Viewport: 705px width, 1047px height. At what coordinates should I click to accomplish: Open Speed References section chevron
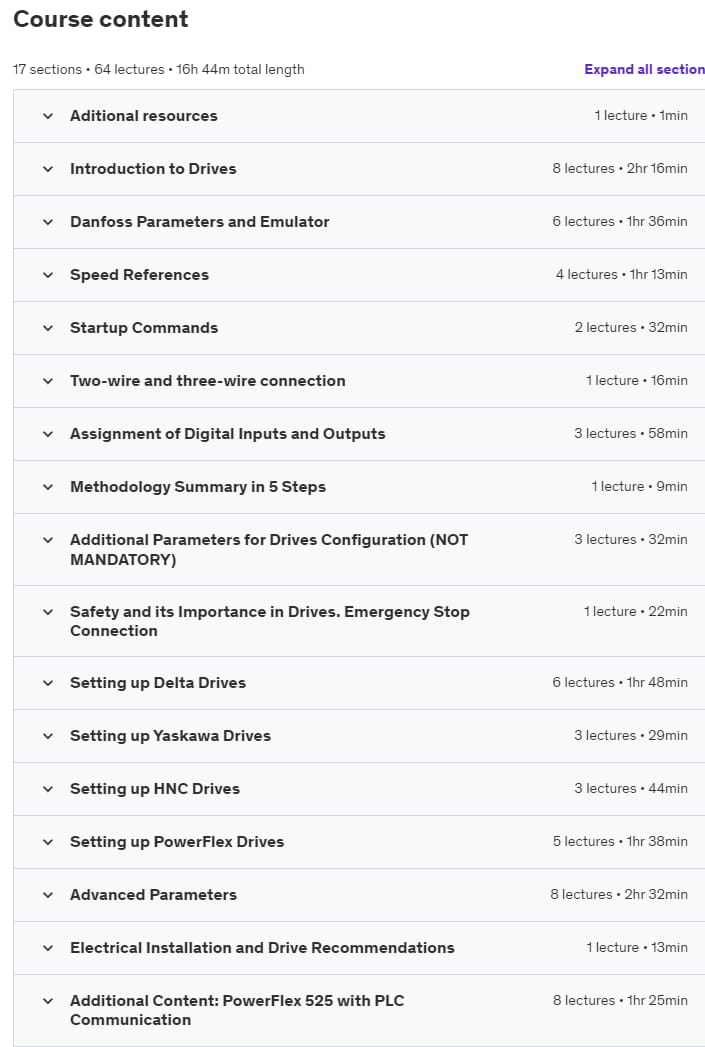(48, 275)
